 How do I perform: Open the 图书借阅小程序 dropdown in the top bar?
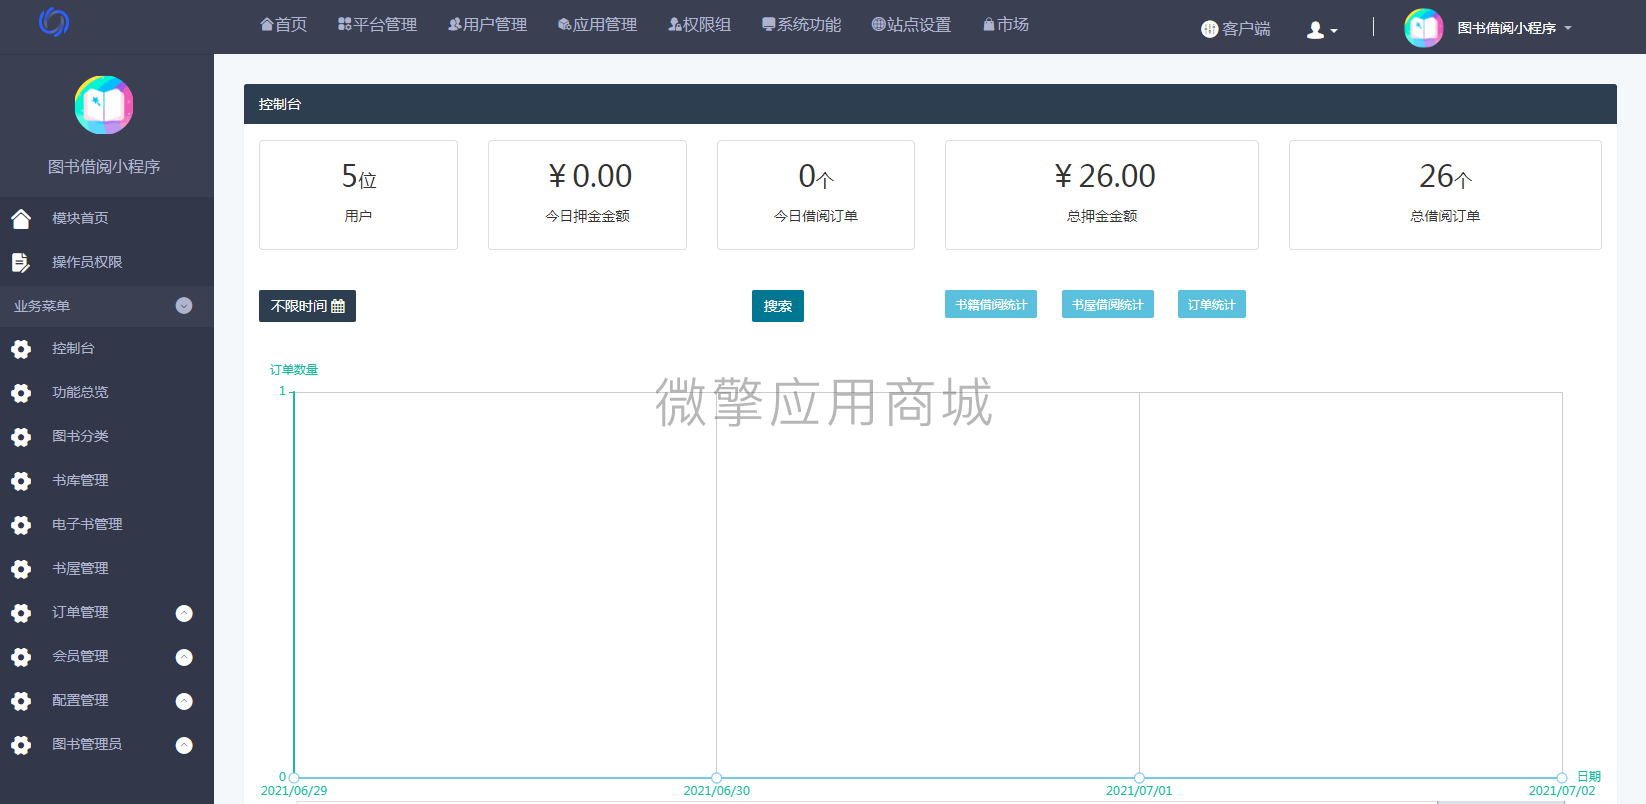pyautogui.click(x=1514, y=28)
